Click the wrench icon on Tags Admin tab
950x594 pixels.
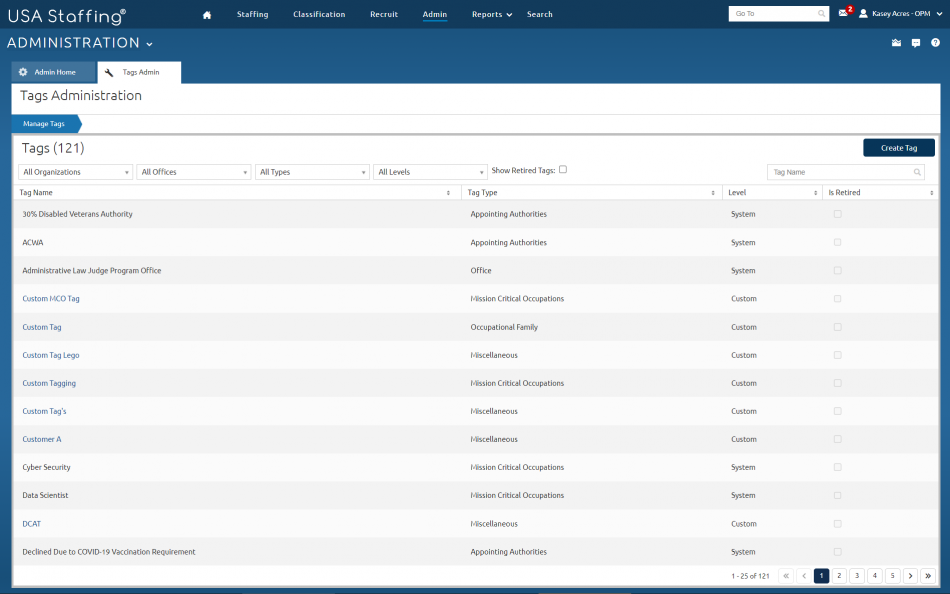109,72
